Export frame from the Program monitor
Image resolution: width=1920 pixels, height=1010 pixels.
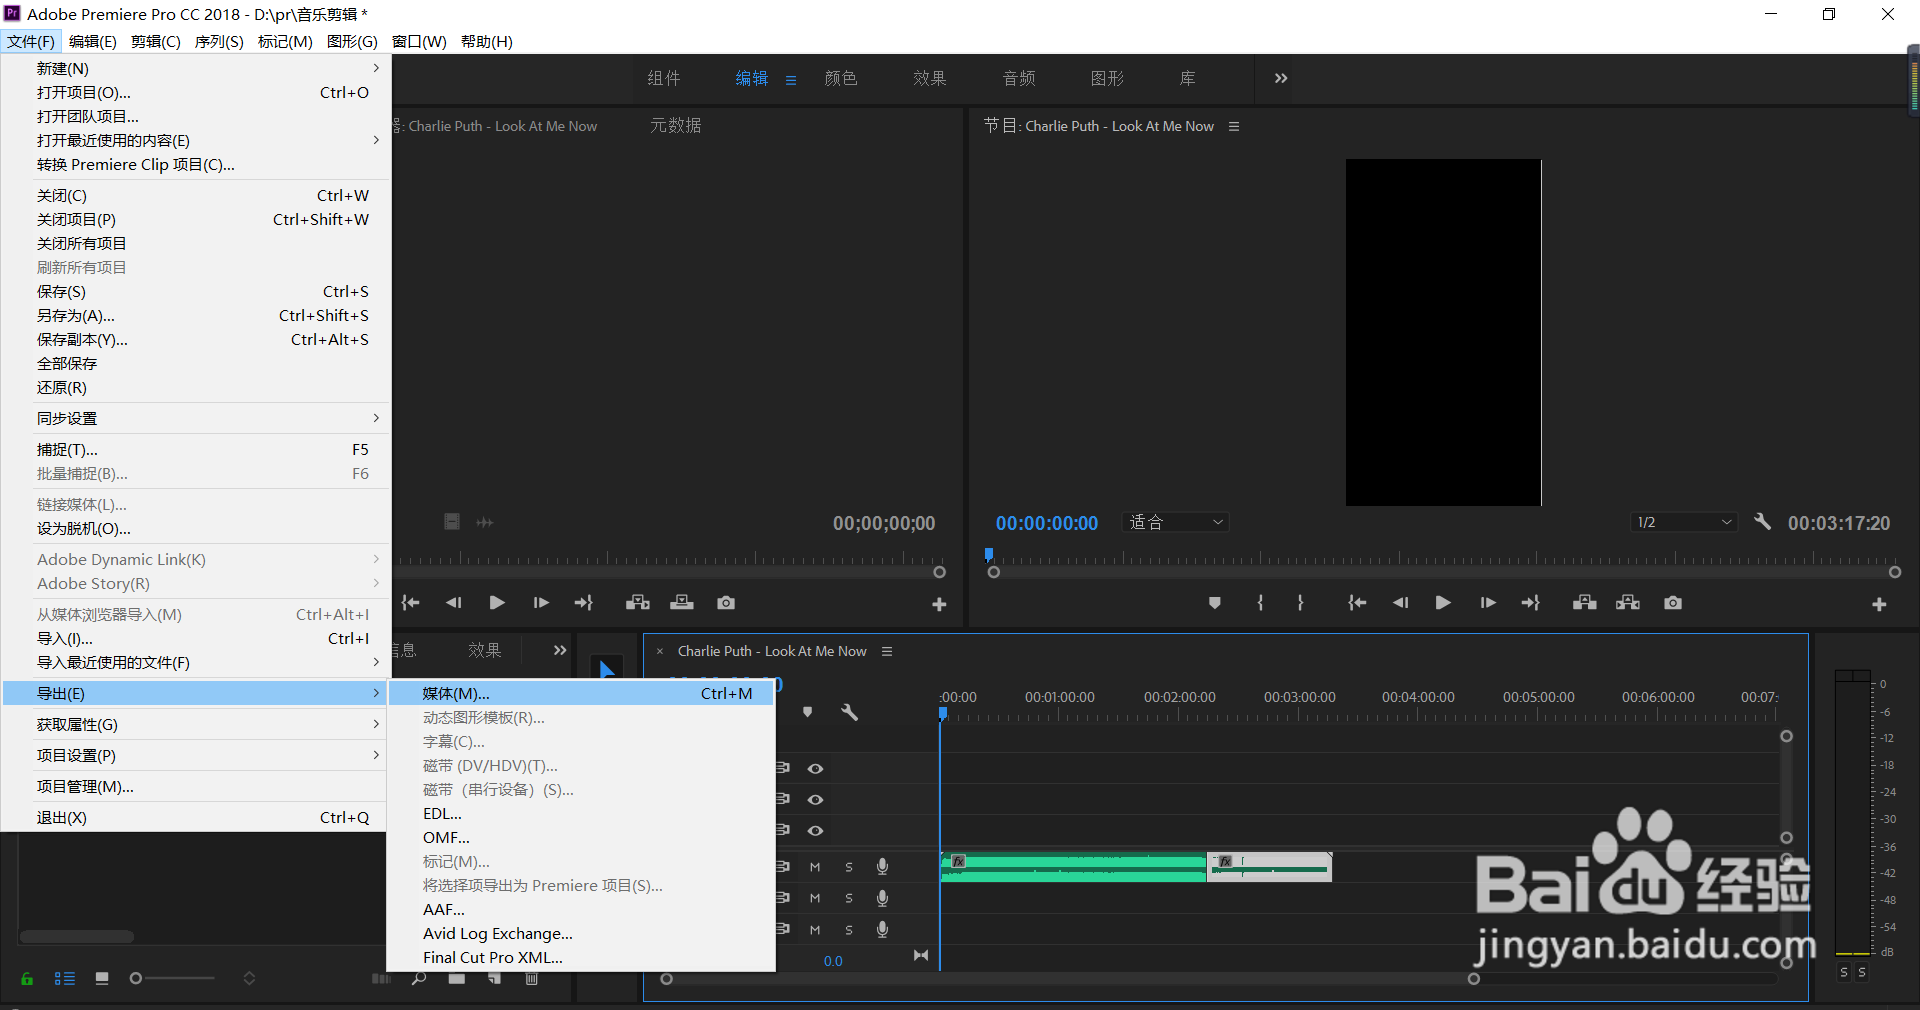pyautogui.click(x=1673, y=603)
